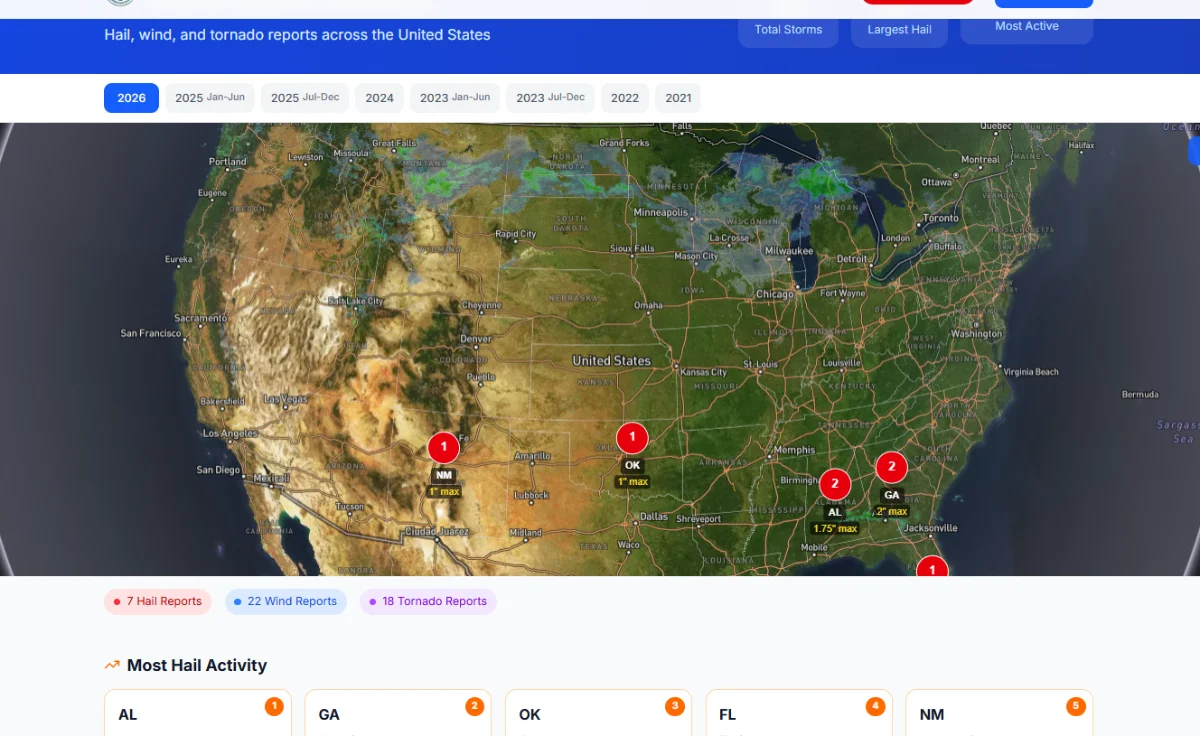Click the orange rank 5 badge
The width and height of the screenshot is (1200, 736).
pyautogui.click(x=1075, y=707)
